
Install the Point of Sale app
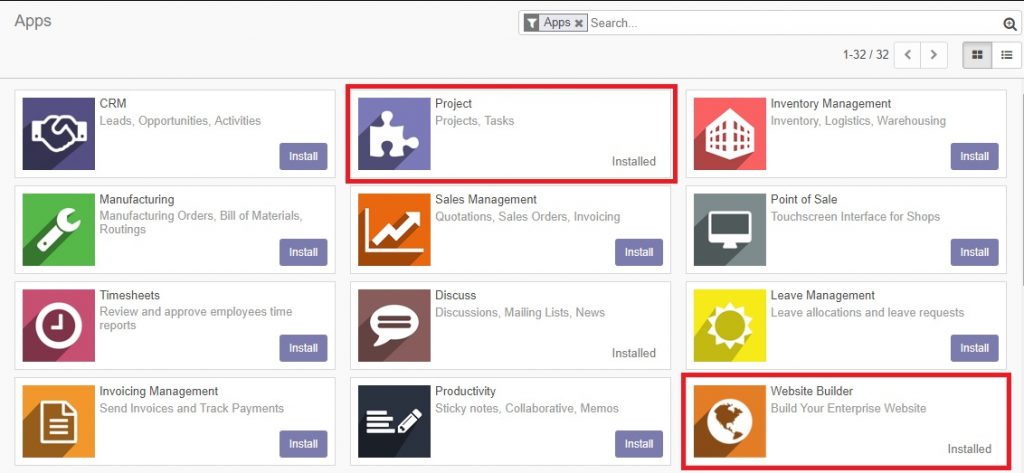point(974,252)
